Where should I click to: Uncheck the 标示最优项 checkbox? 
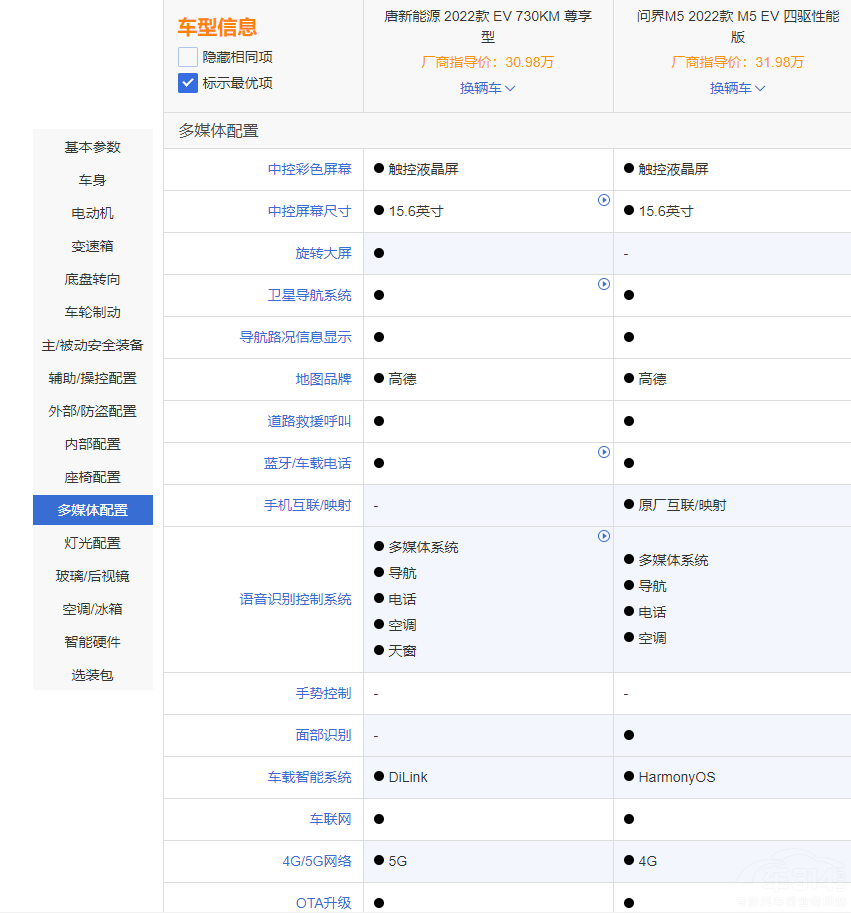188,83
